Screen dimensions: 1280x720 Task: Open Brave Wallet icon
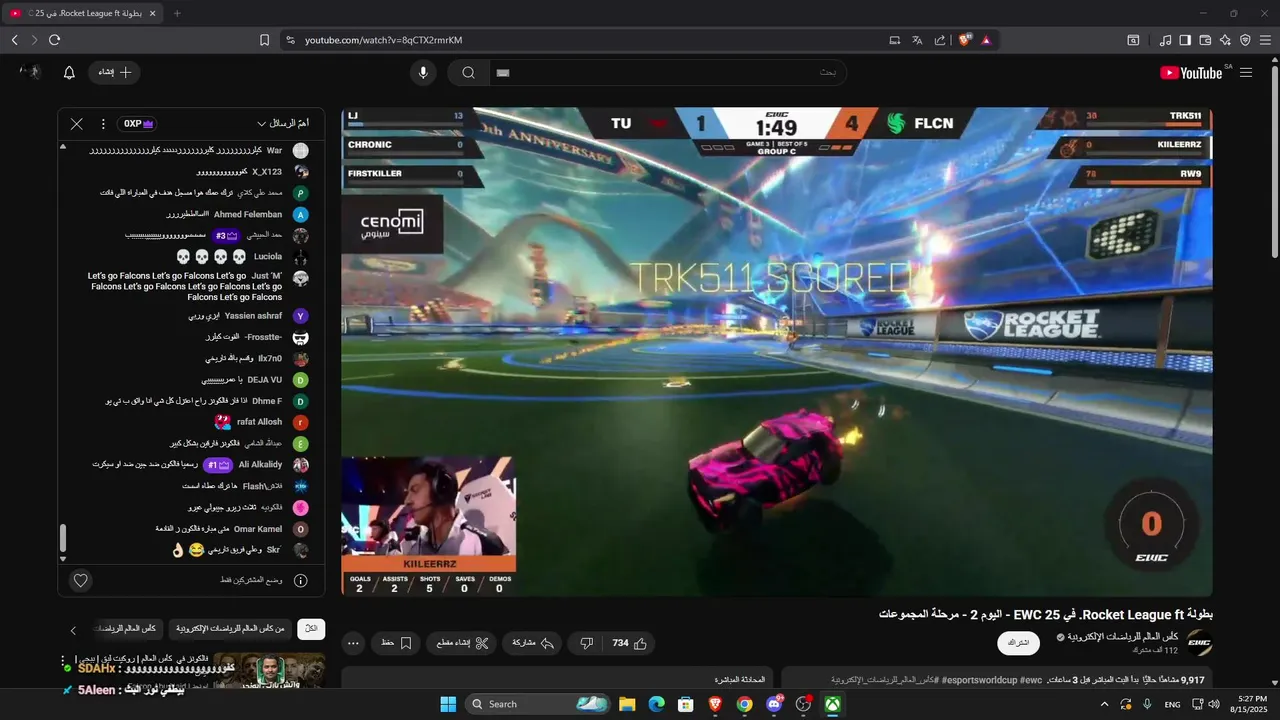click(1205, 40)
